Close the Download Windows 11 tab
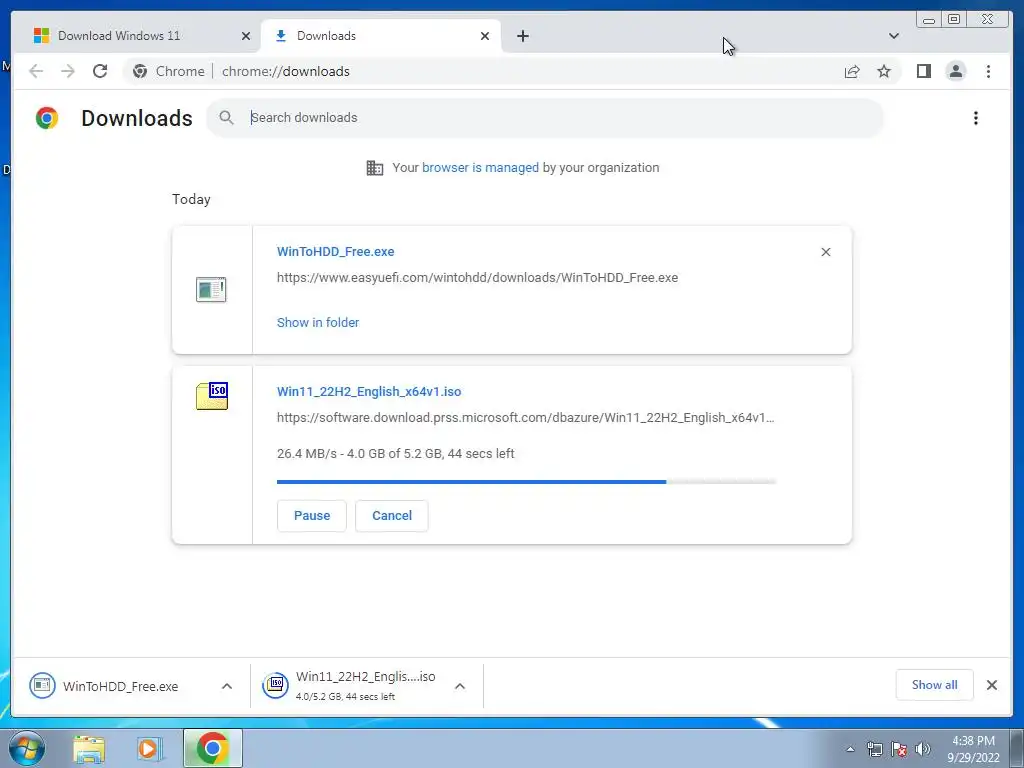The image size is (1024, 768). (246, 36)
